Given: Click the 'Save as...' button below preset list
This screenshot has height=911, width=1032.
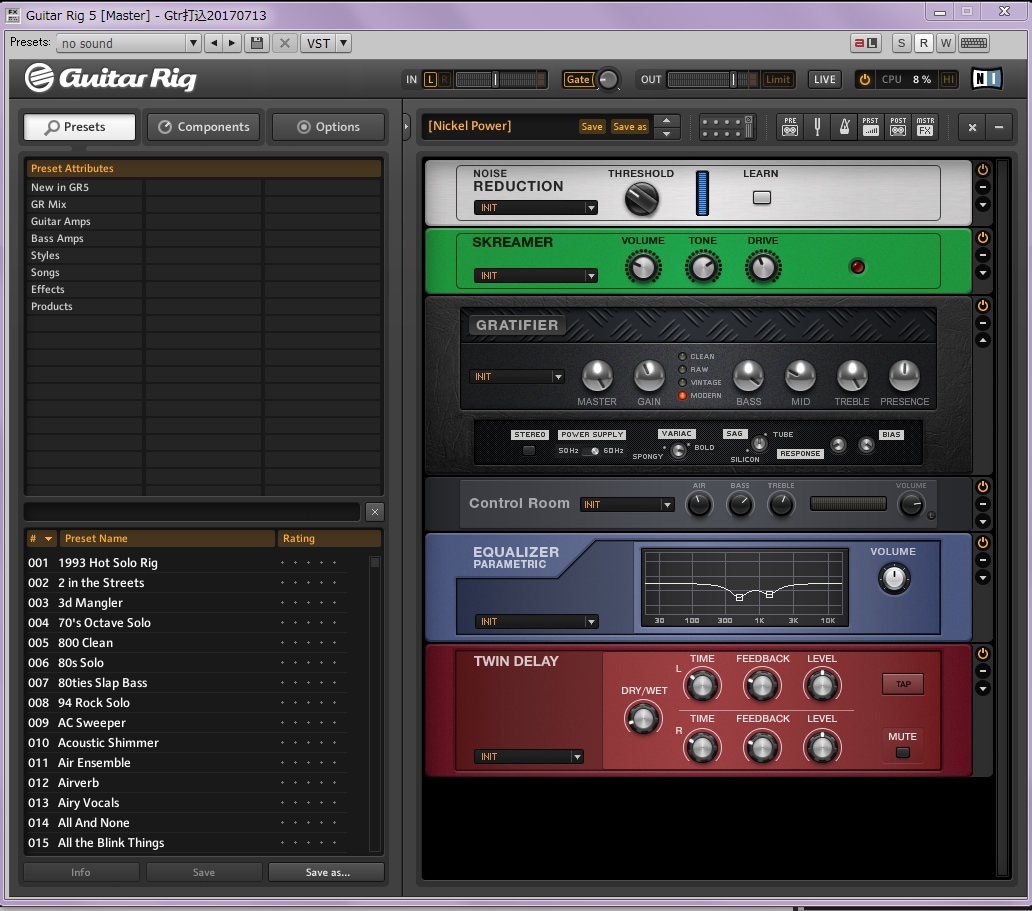Looking at the screenshot, I should point(327,872).
